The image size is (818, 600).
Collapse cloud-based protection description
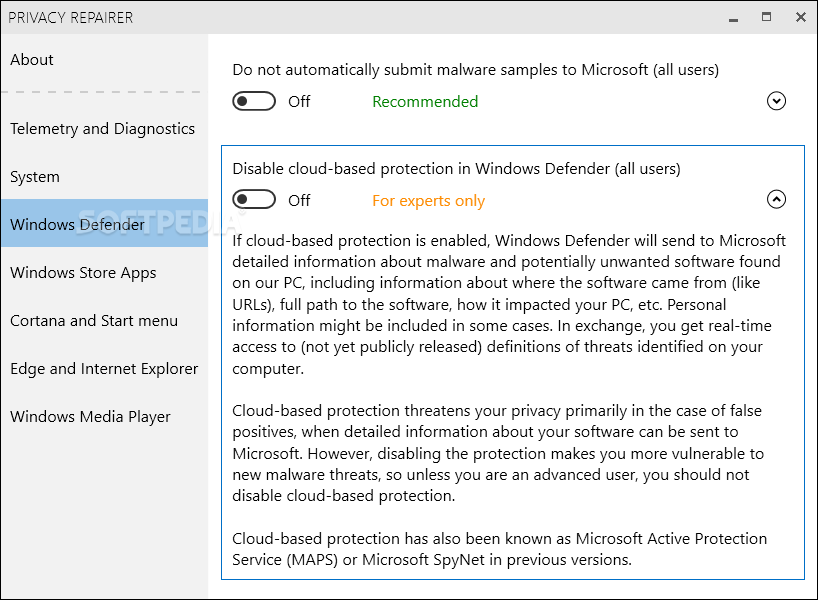tap(776, 199)
